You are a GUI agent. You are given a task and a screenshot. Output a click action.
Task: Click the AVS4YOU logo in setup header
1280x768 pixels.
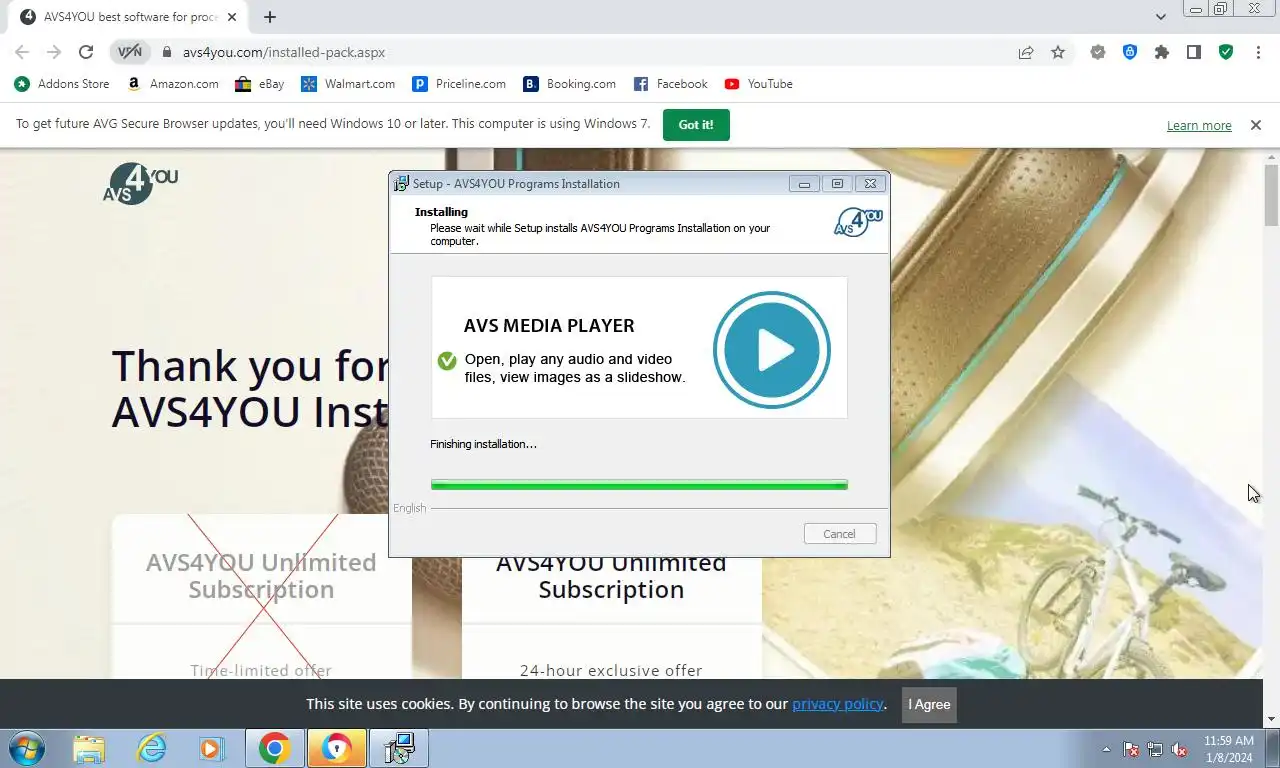[x=858, y=221]
